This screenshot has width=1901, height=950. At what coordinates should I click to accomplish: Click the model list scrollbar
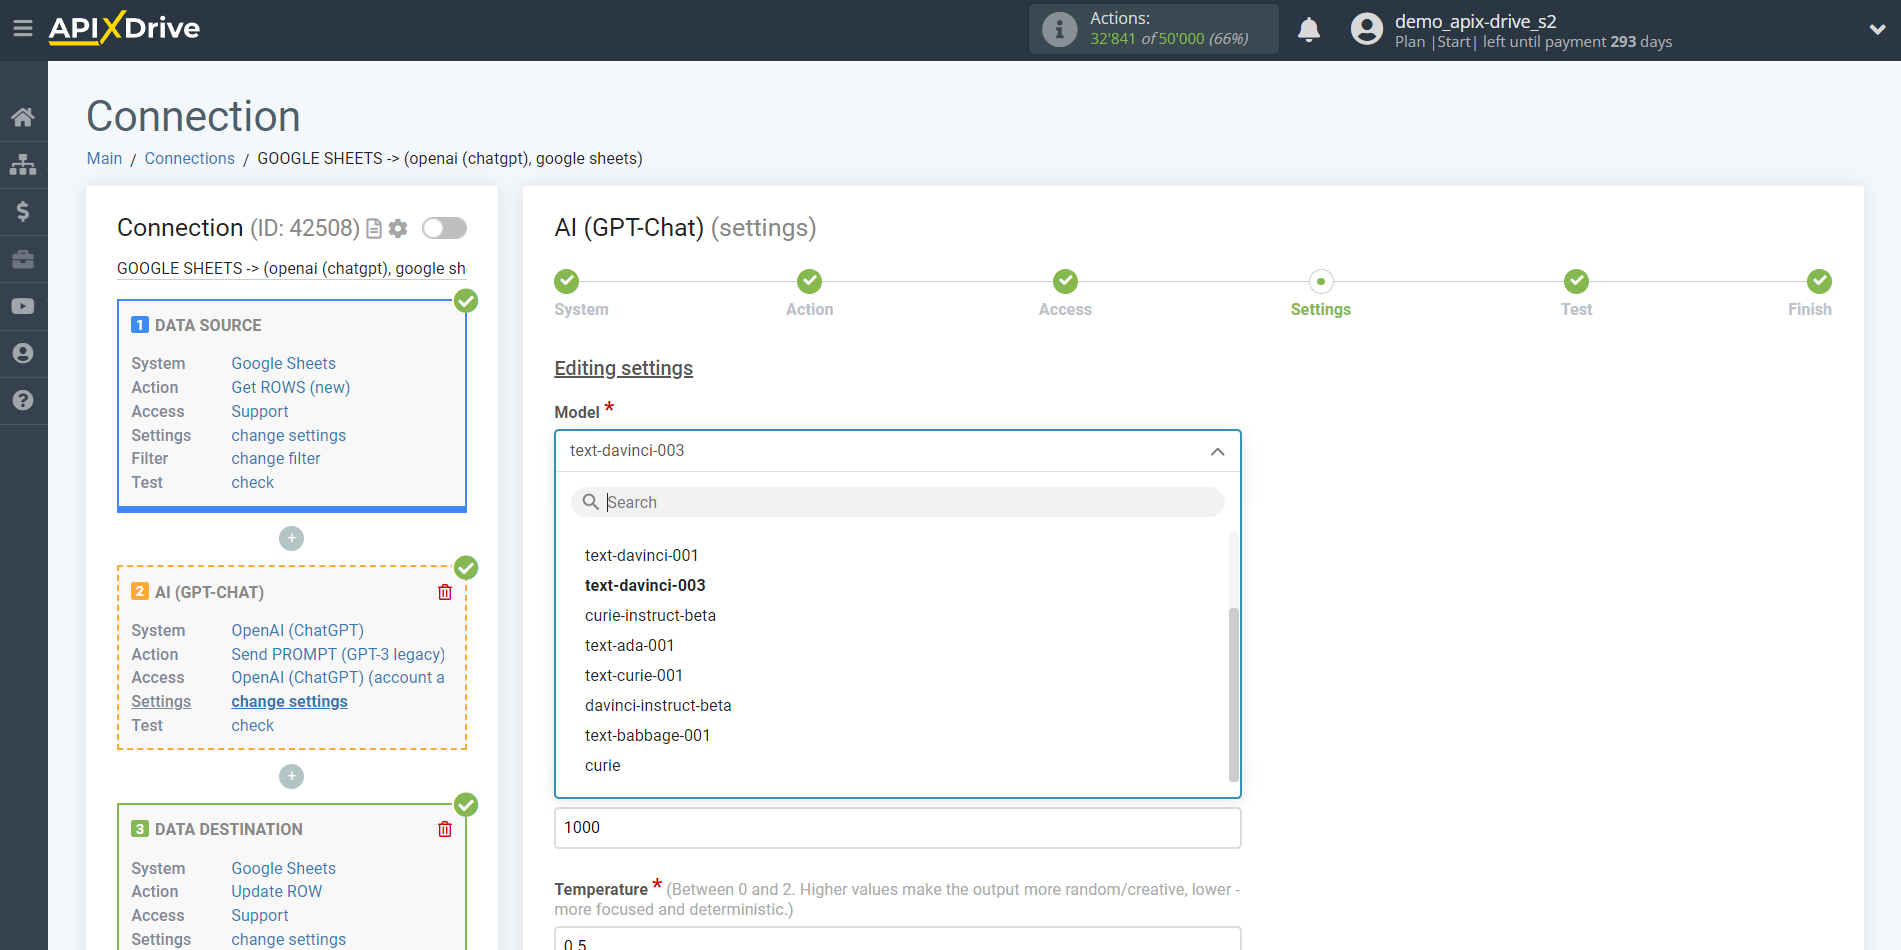click(1233, 694)
